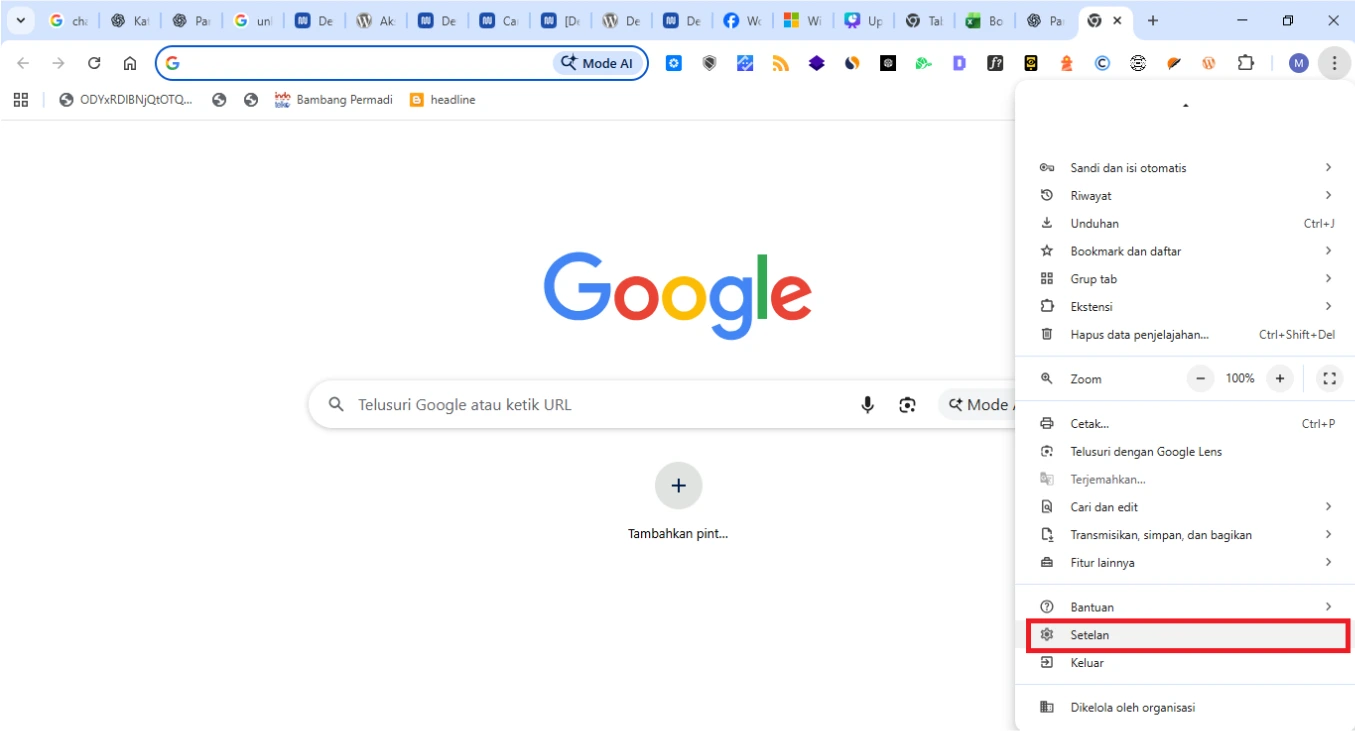
Task: Switch to the Microsoft 'Wi' tab
Action: 802,20
